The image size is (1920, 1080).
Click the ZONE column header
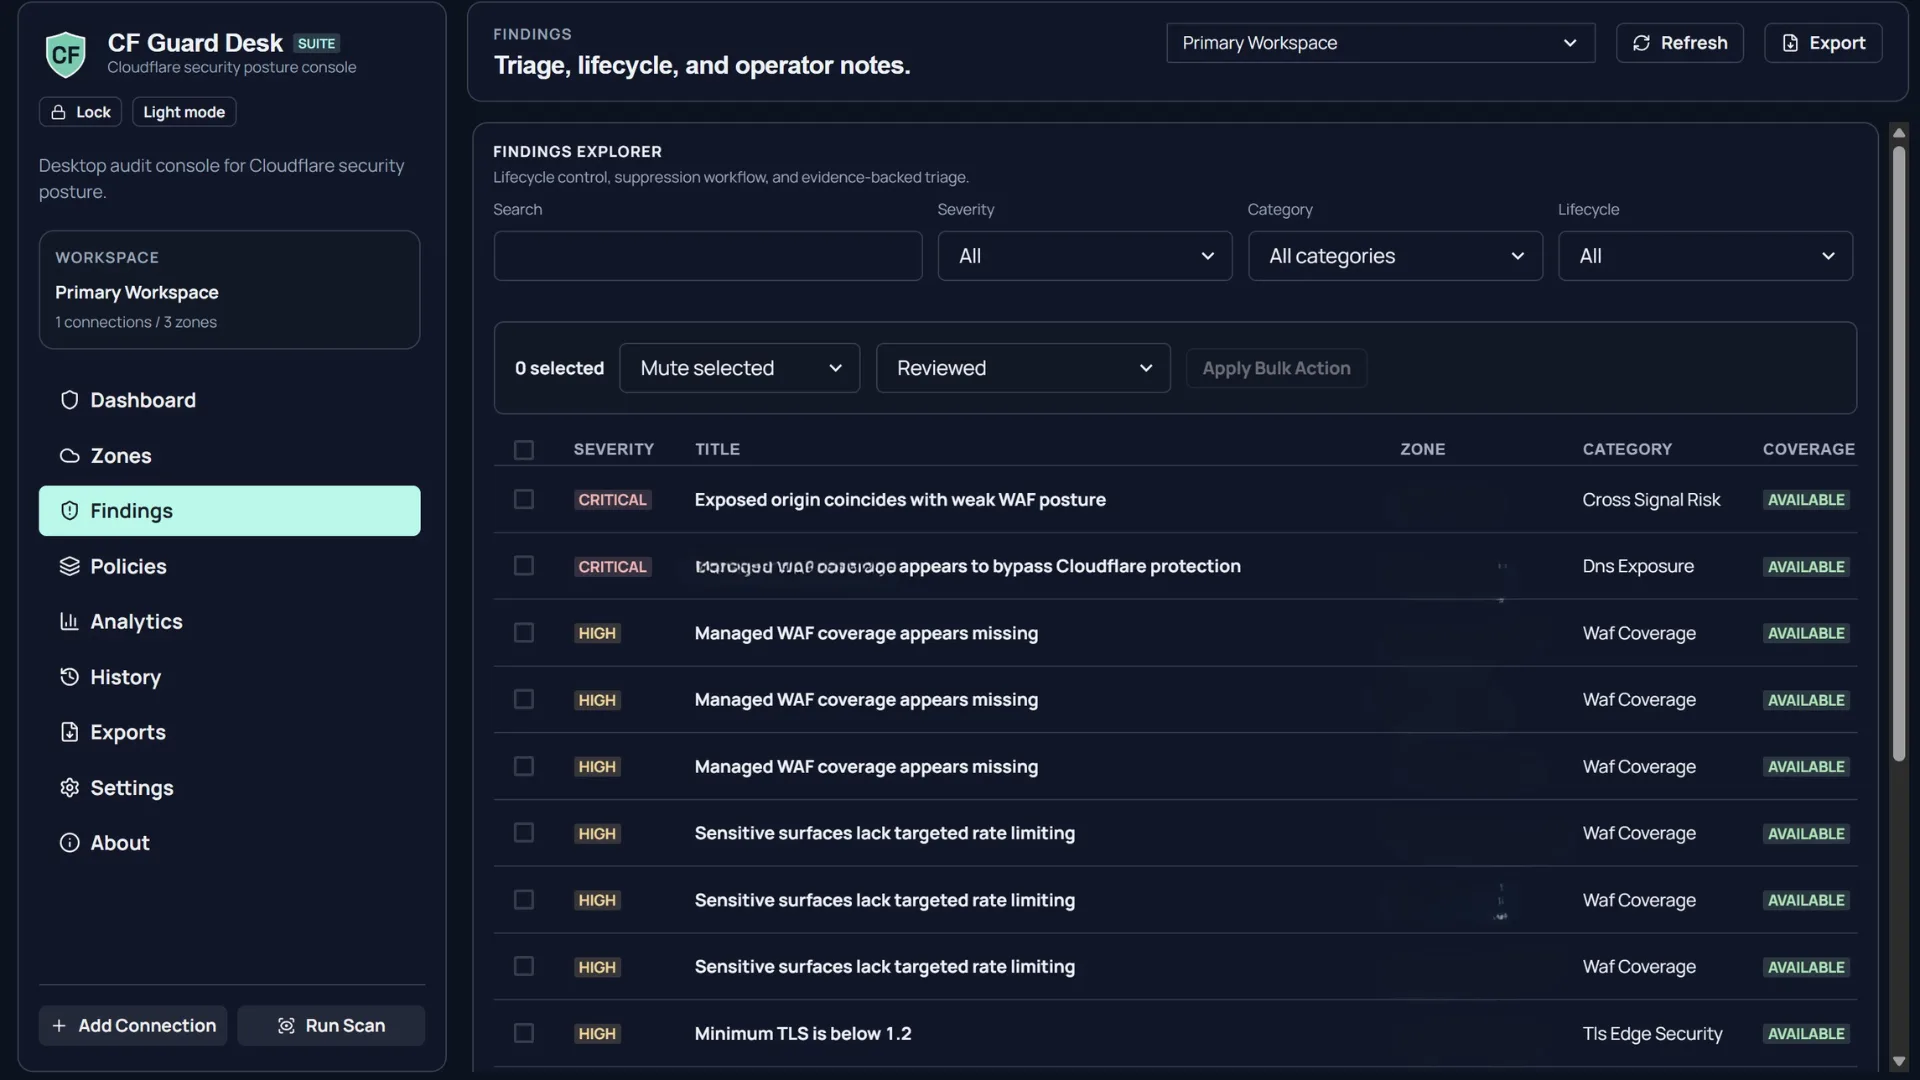pos(1422,450)
